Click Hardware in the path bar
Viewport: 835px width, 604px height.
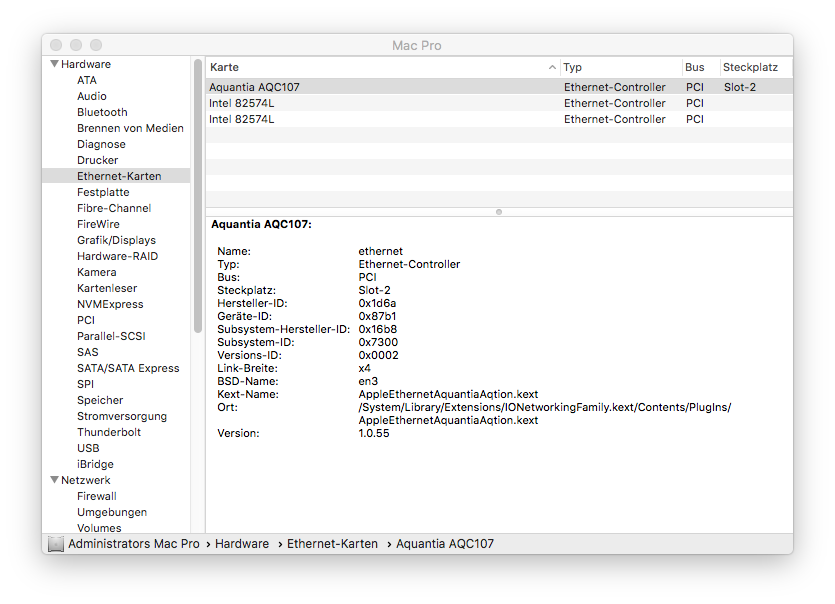tap(242, 544)
